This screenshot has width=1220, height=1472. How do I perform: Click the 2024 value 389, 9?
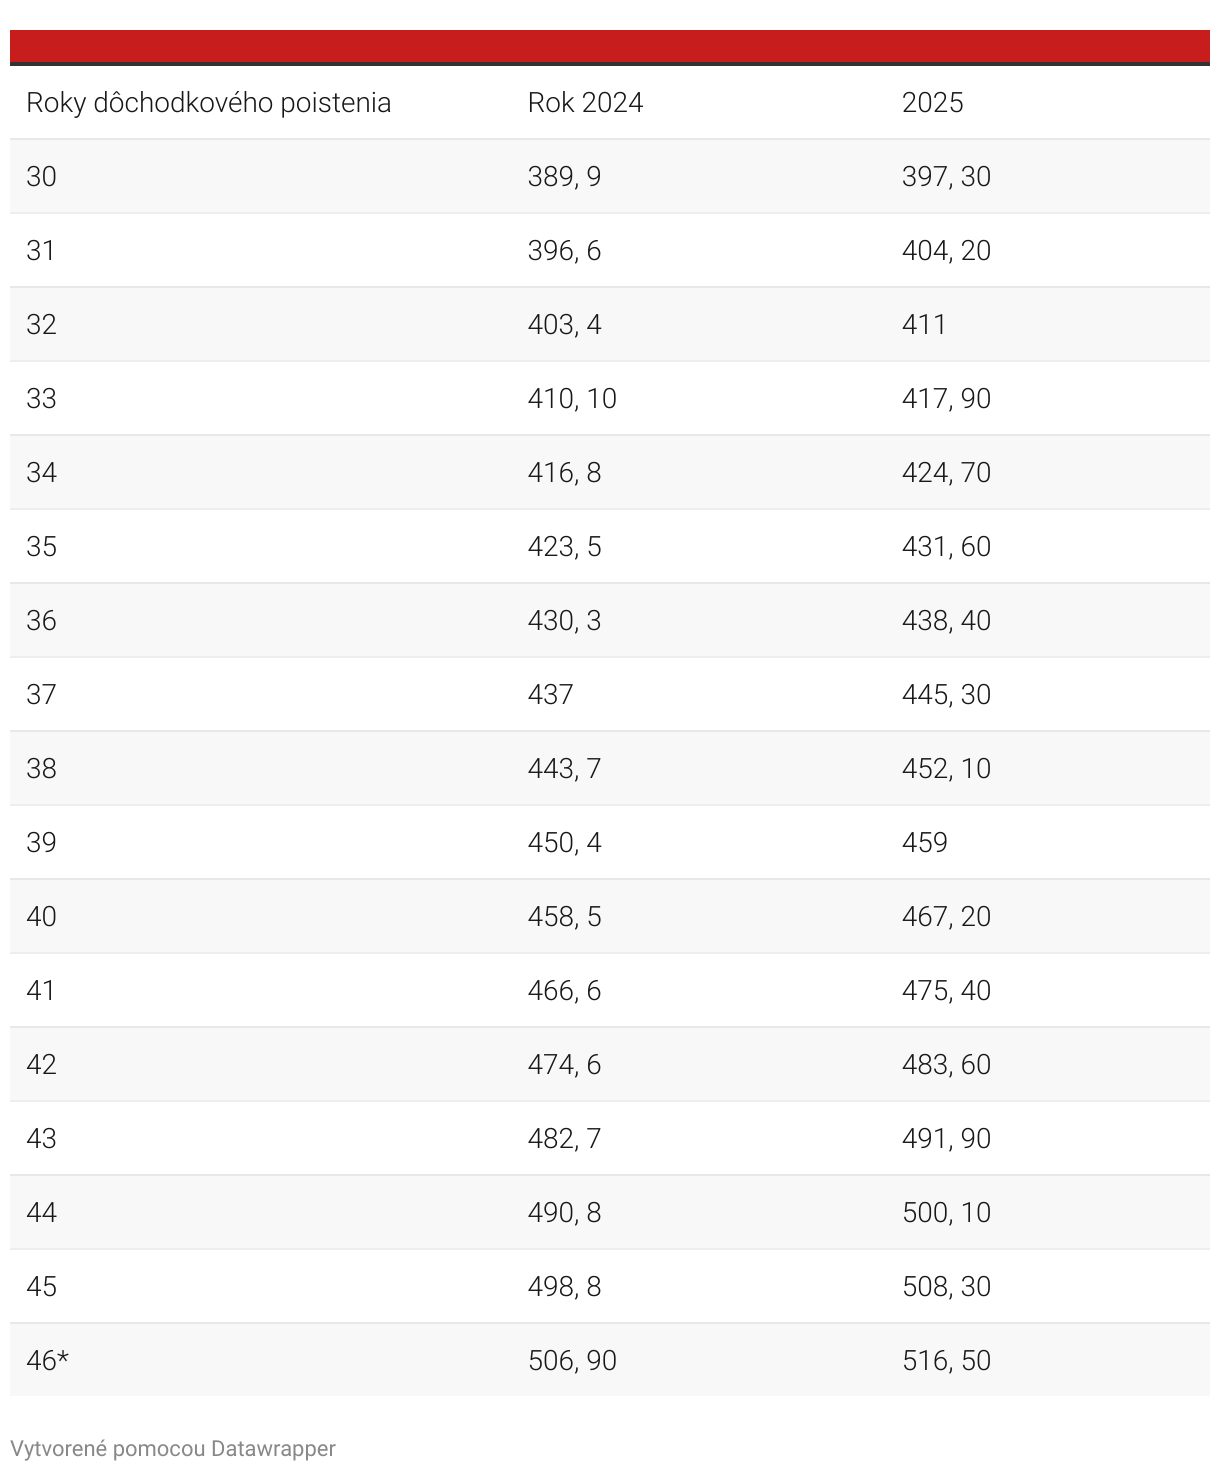click(x=564, y=177)
